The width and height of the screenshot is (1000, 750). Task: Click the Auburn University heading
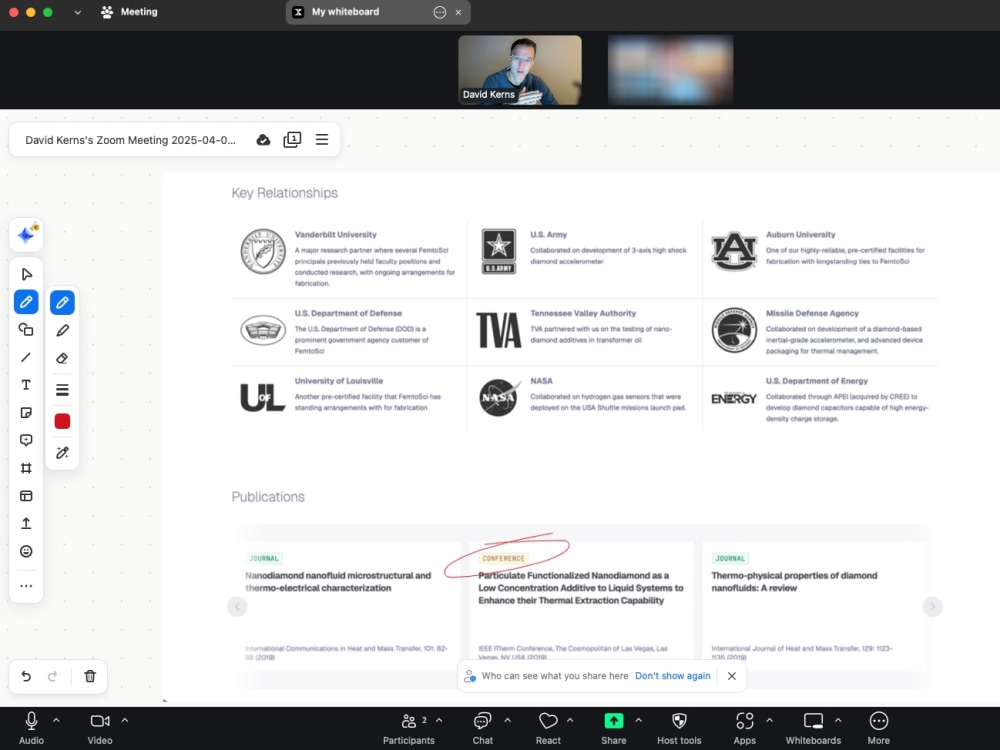800,235
